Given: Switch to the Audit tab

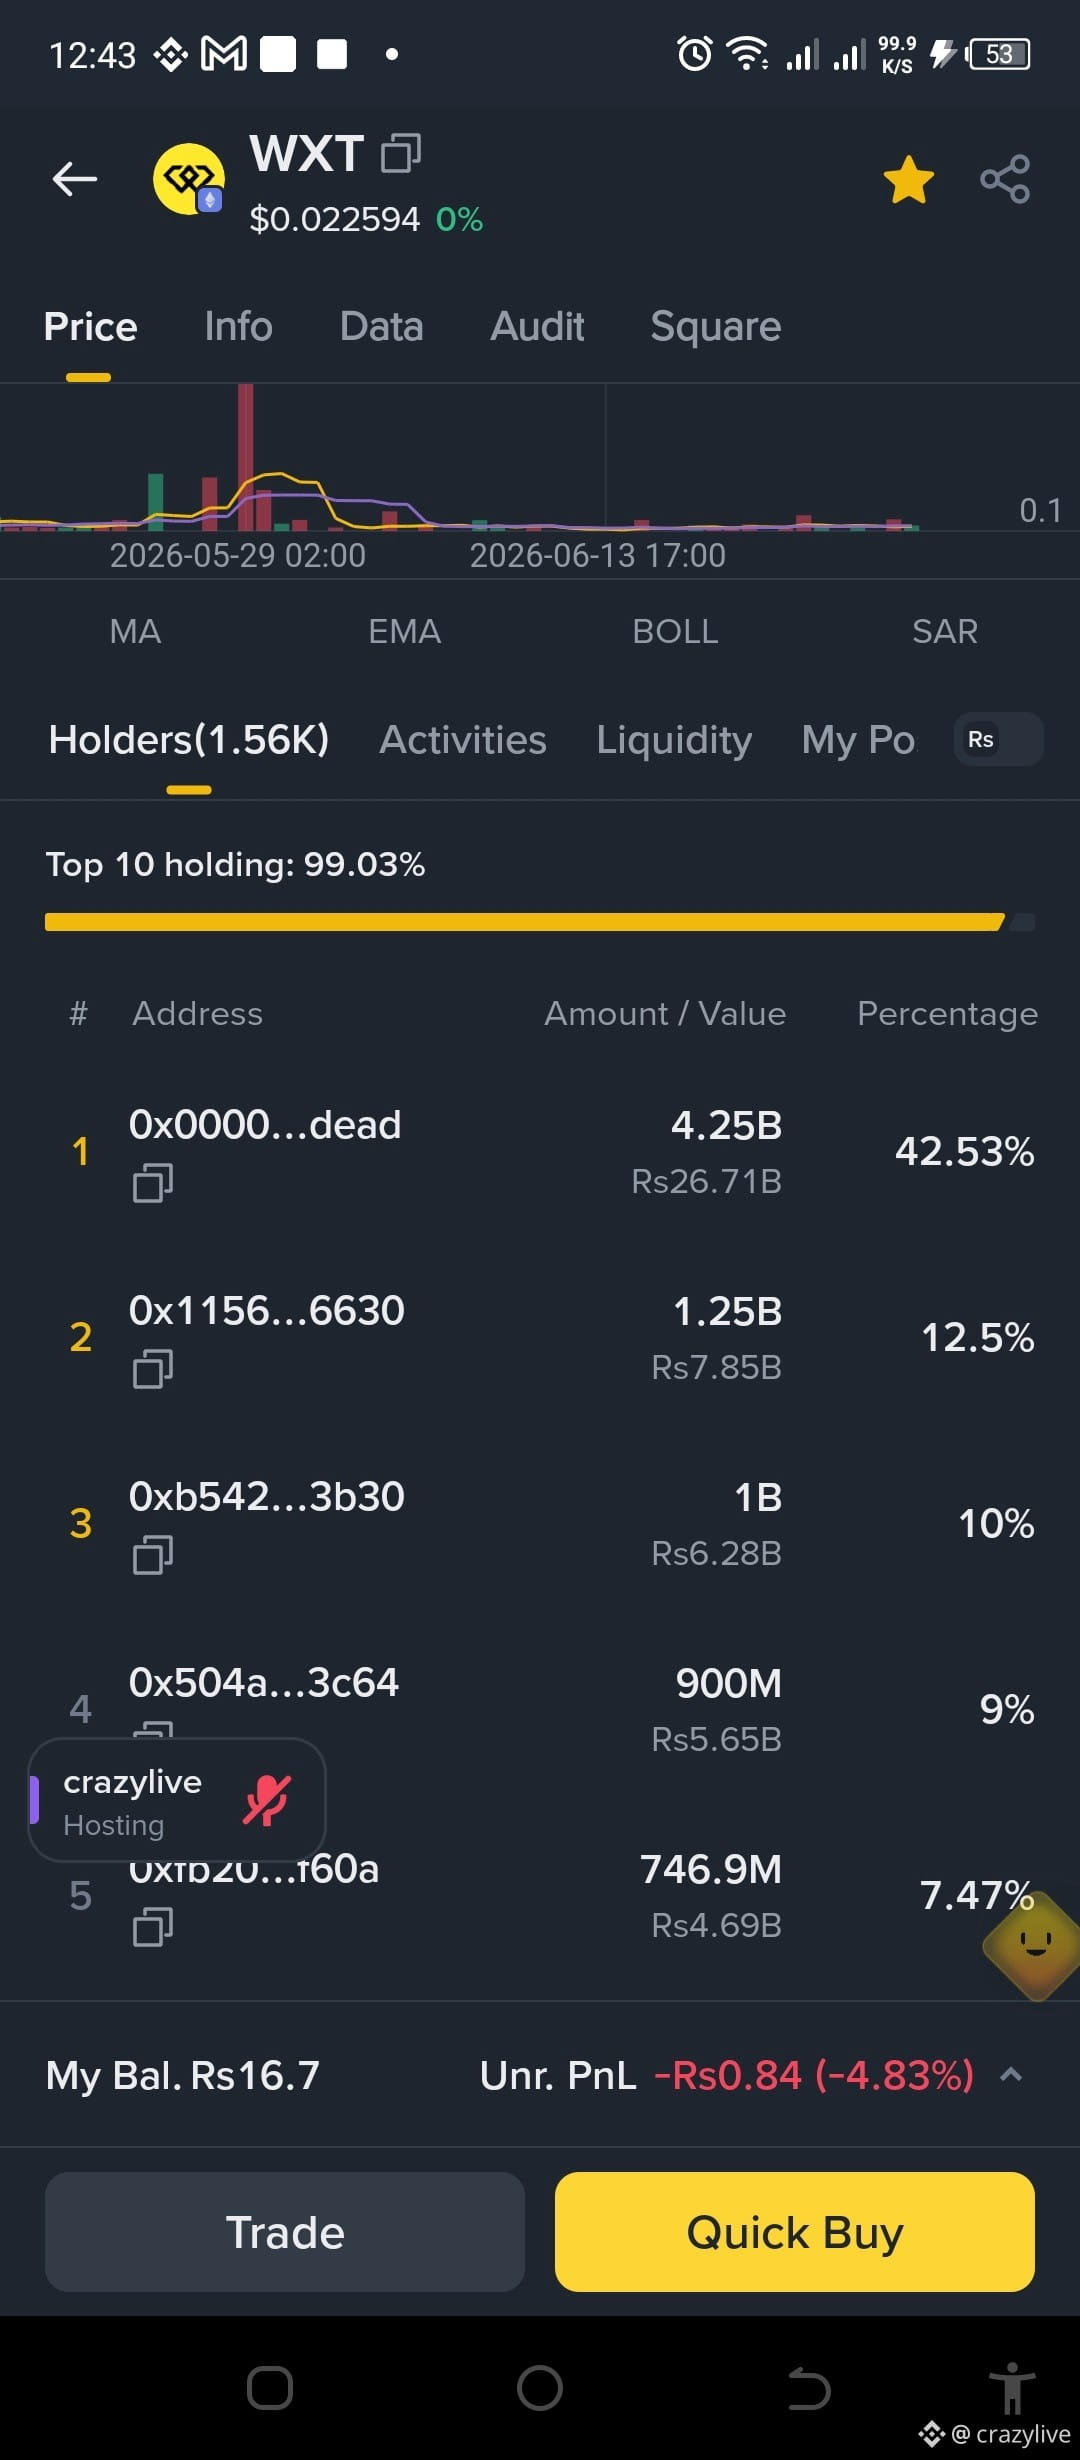Looking at the screenshot, I should coord(537,326).
